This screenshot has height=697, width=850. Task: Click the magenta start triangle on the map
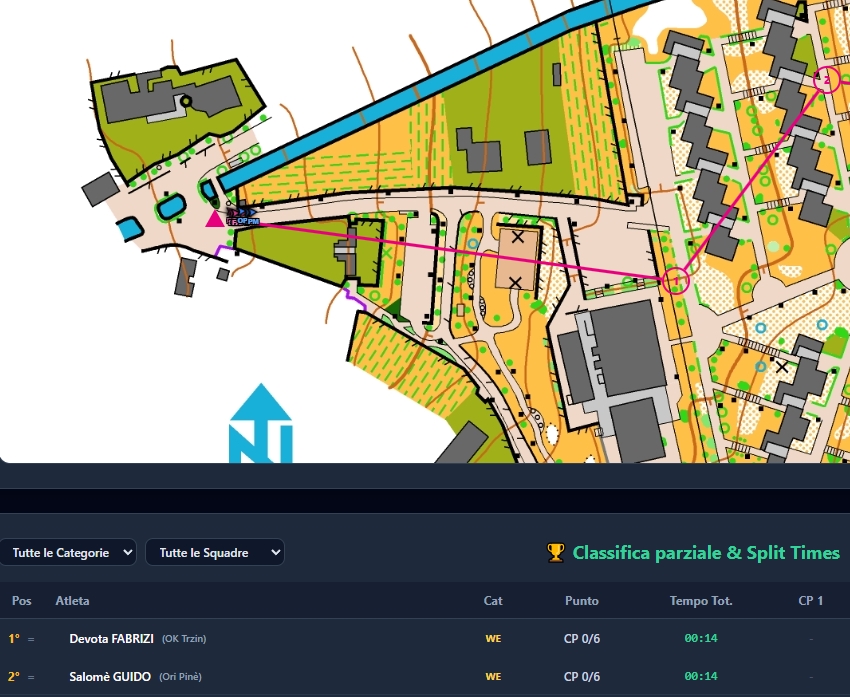coord(215,220)
